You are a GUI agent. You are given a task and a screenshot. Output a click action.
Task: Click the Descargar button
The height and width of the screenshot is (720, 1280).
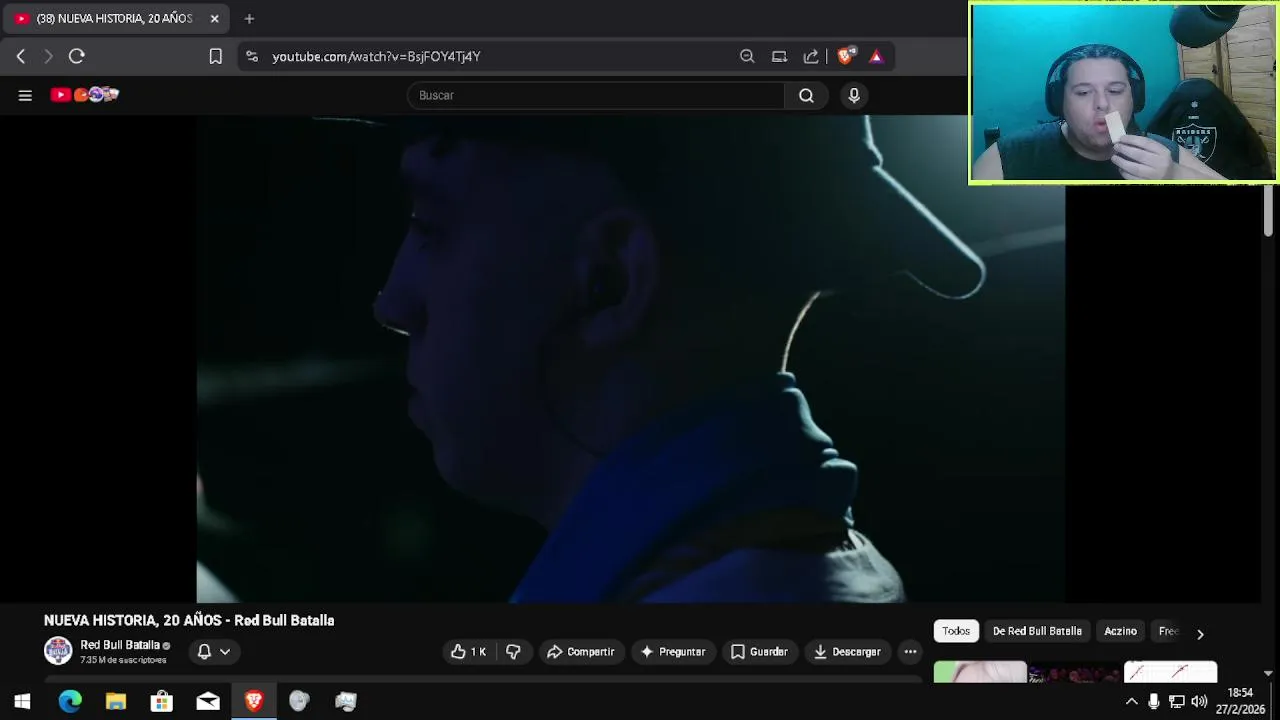847,652
